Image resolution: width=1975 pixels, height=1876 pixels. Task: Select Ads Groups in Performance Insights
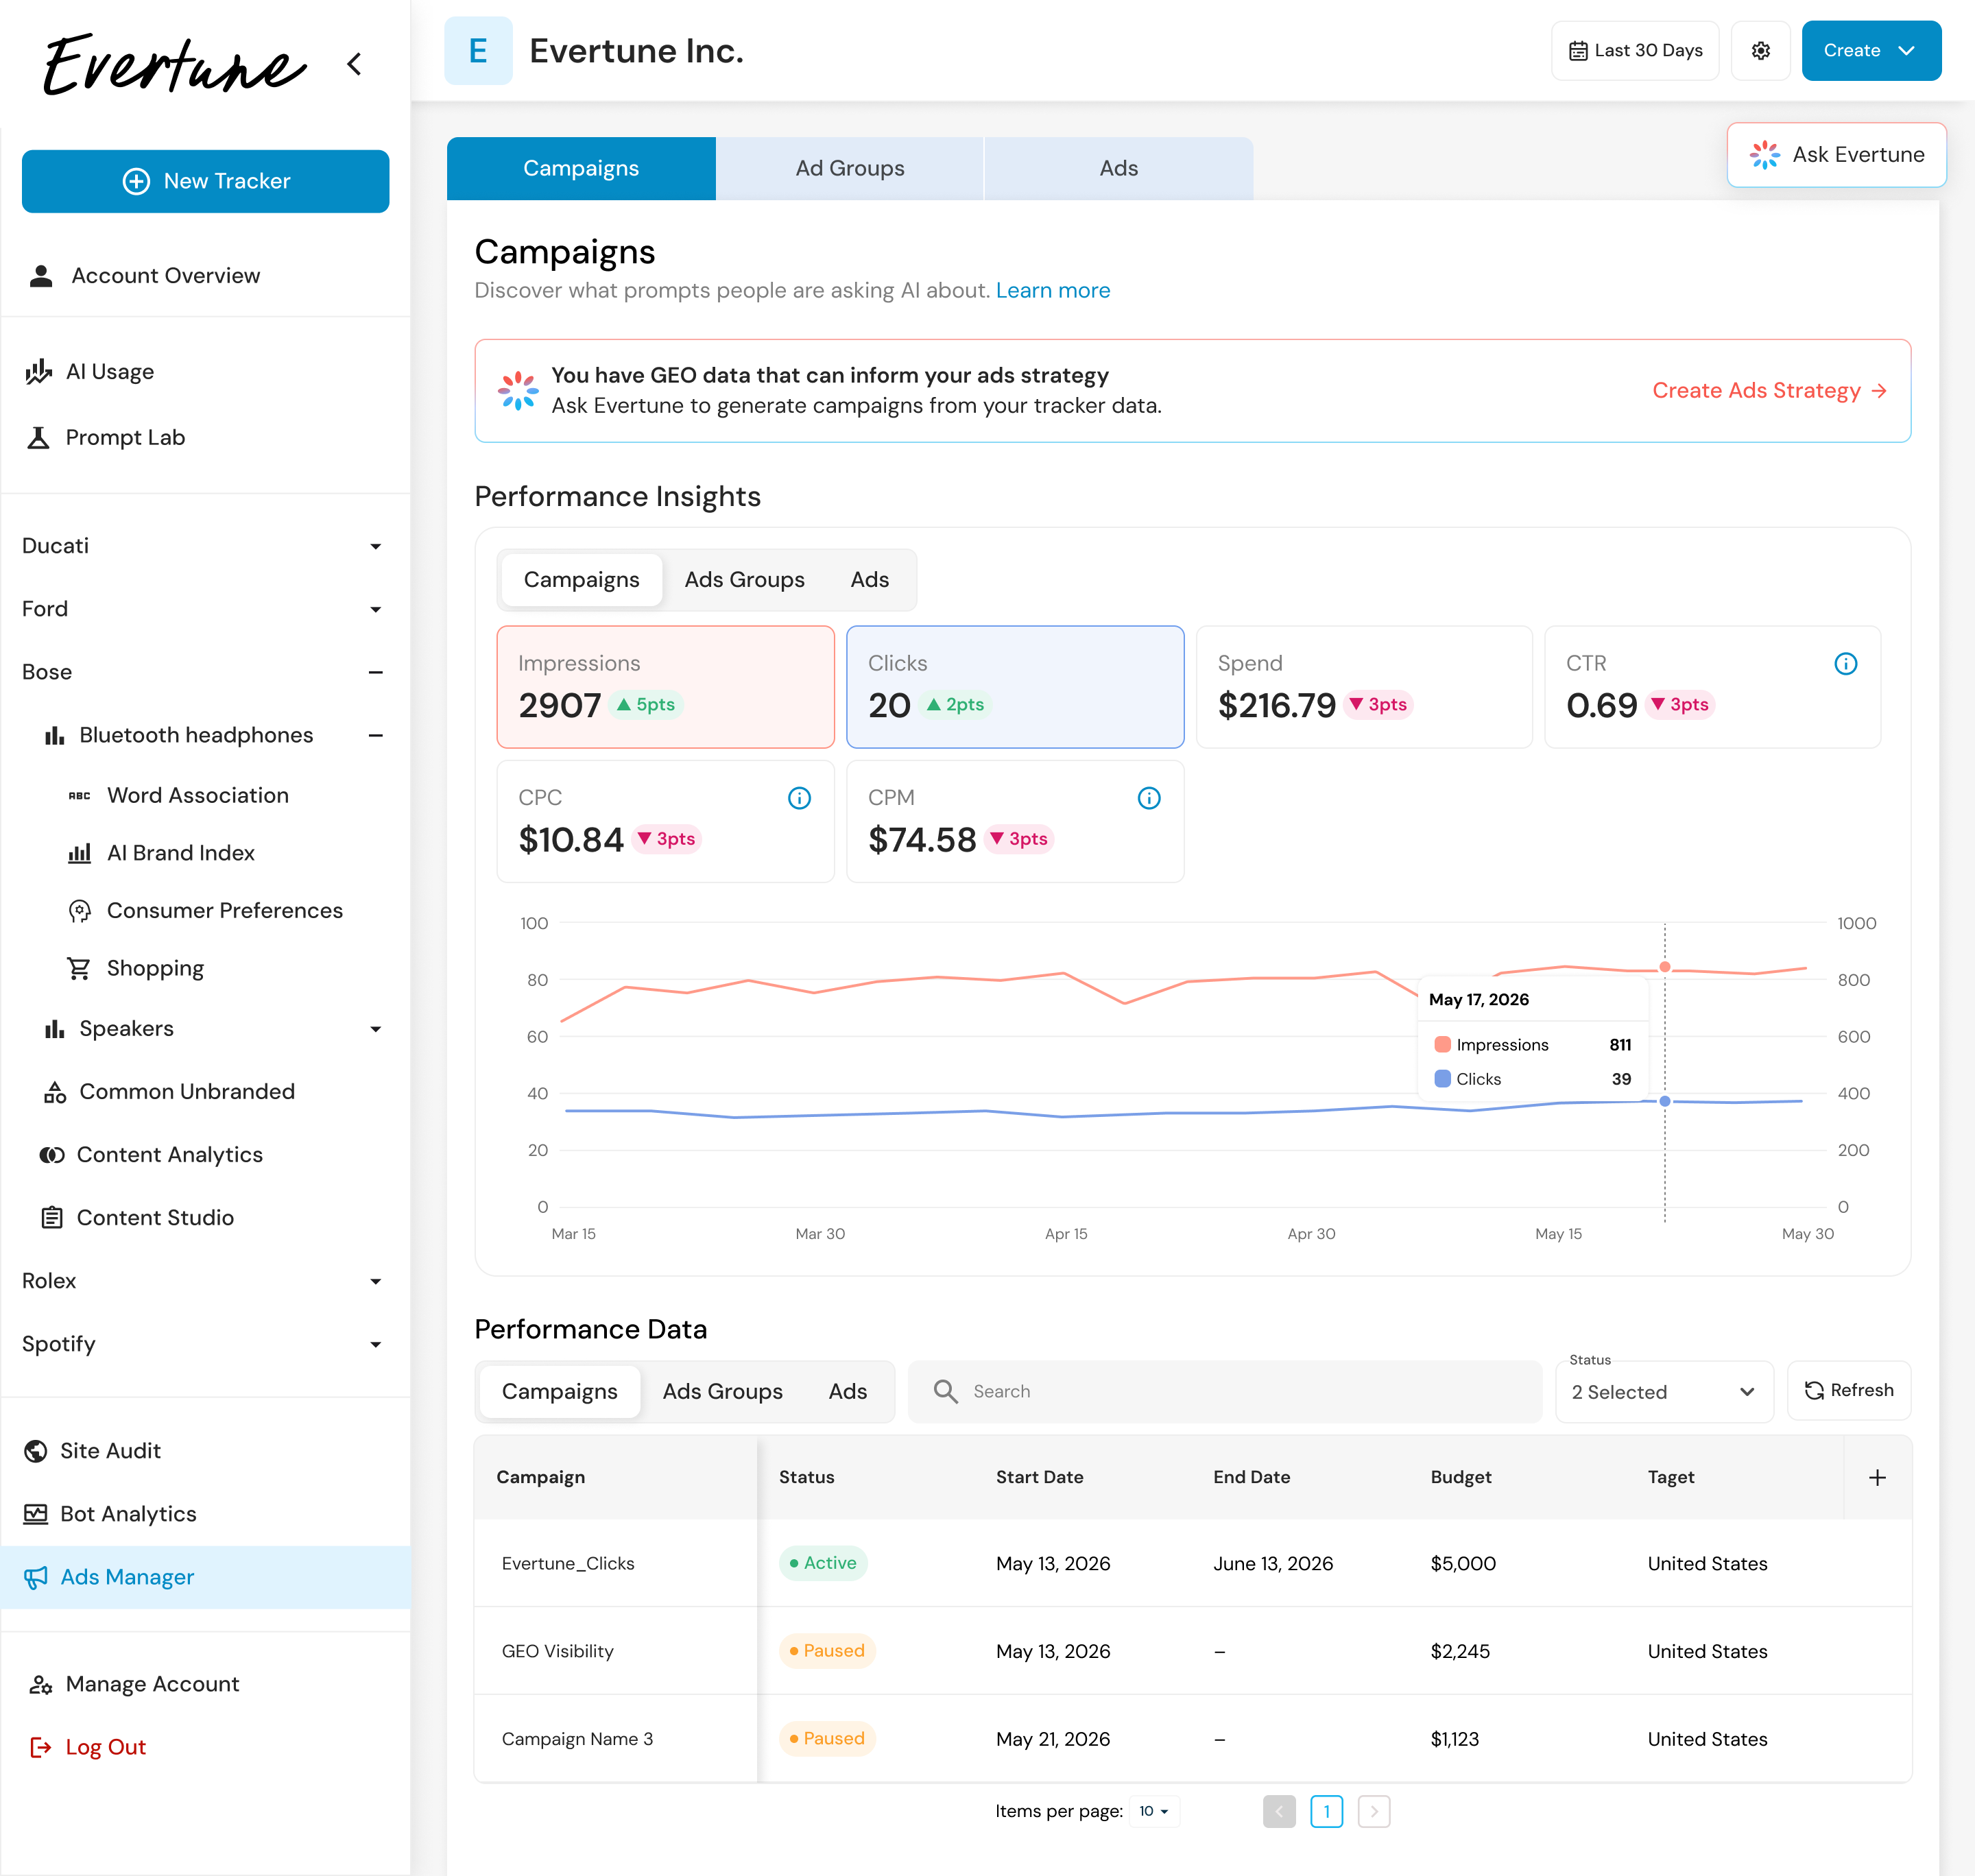[x=744, y=579]
